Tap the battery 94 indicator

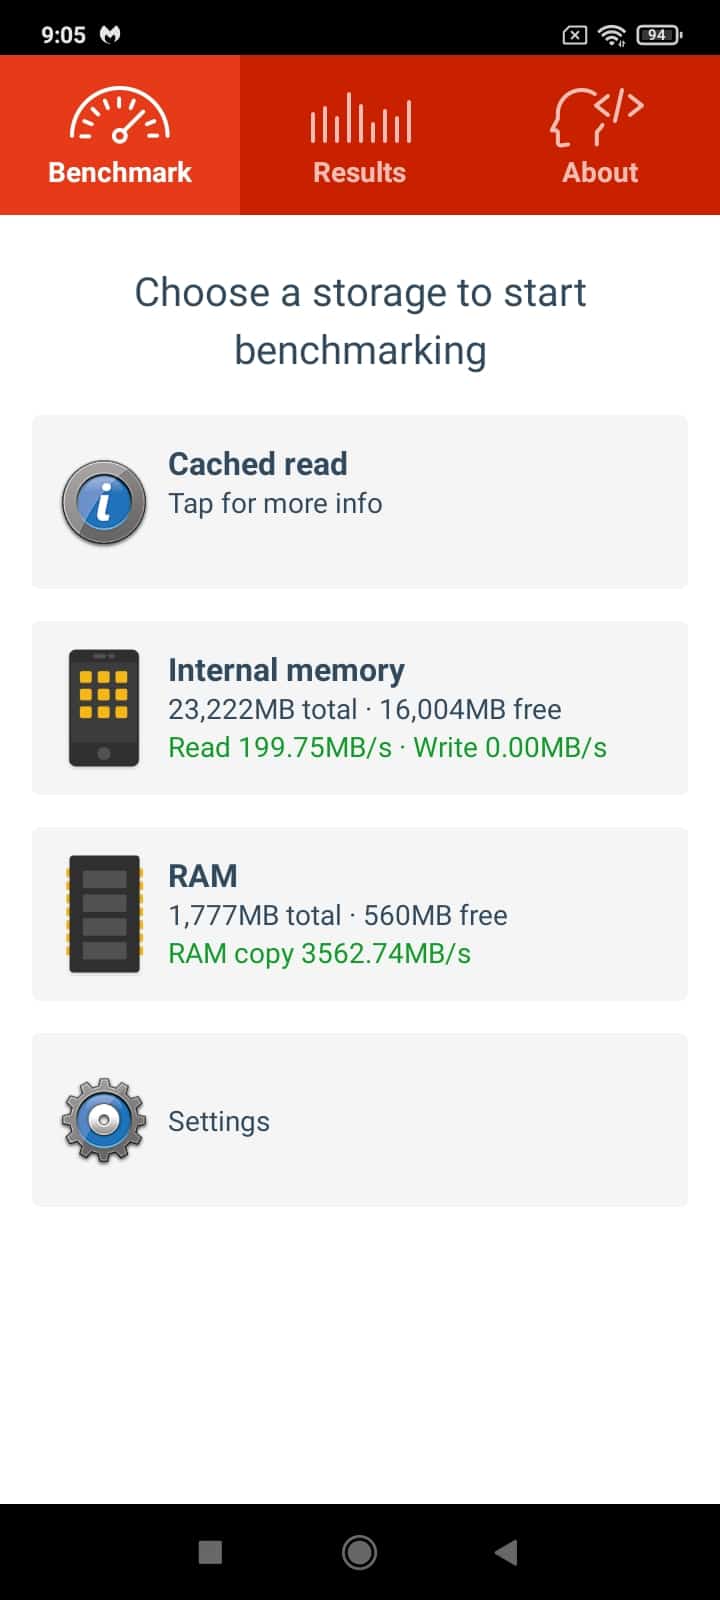[660, 35]
